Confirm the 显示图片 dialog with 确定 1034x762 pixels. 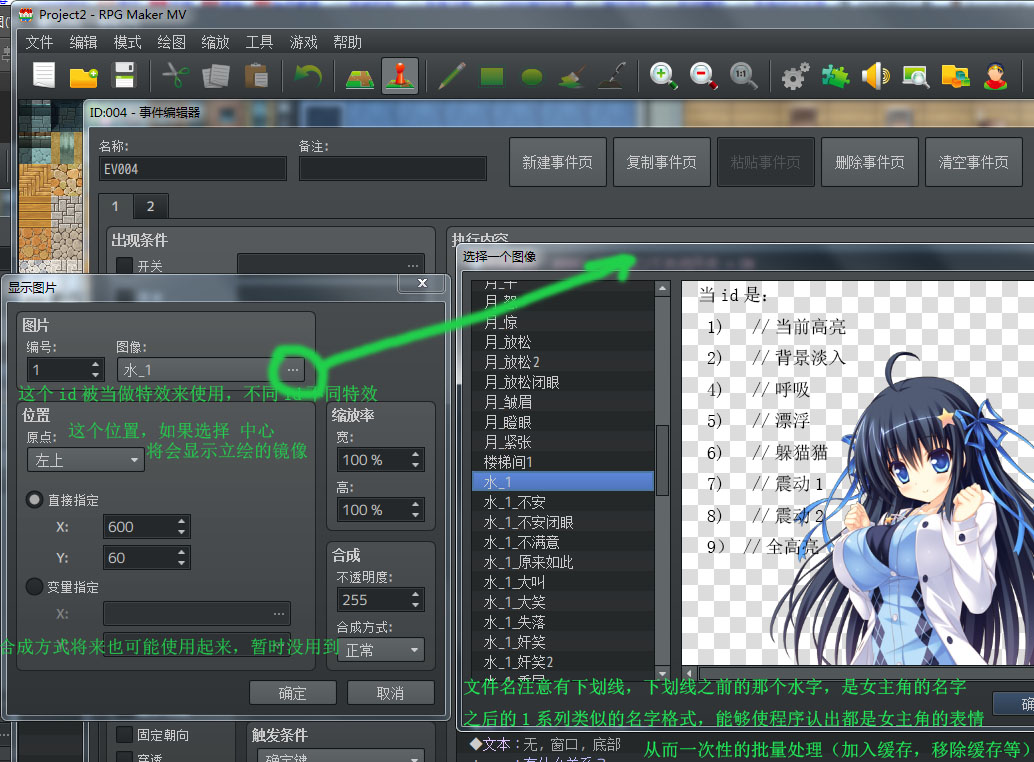tap(293, 693)
